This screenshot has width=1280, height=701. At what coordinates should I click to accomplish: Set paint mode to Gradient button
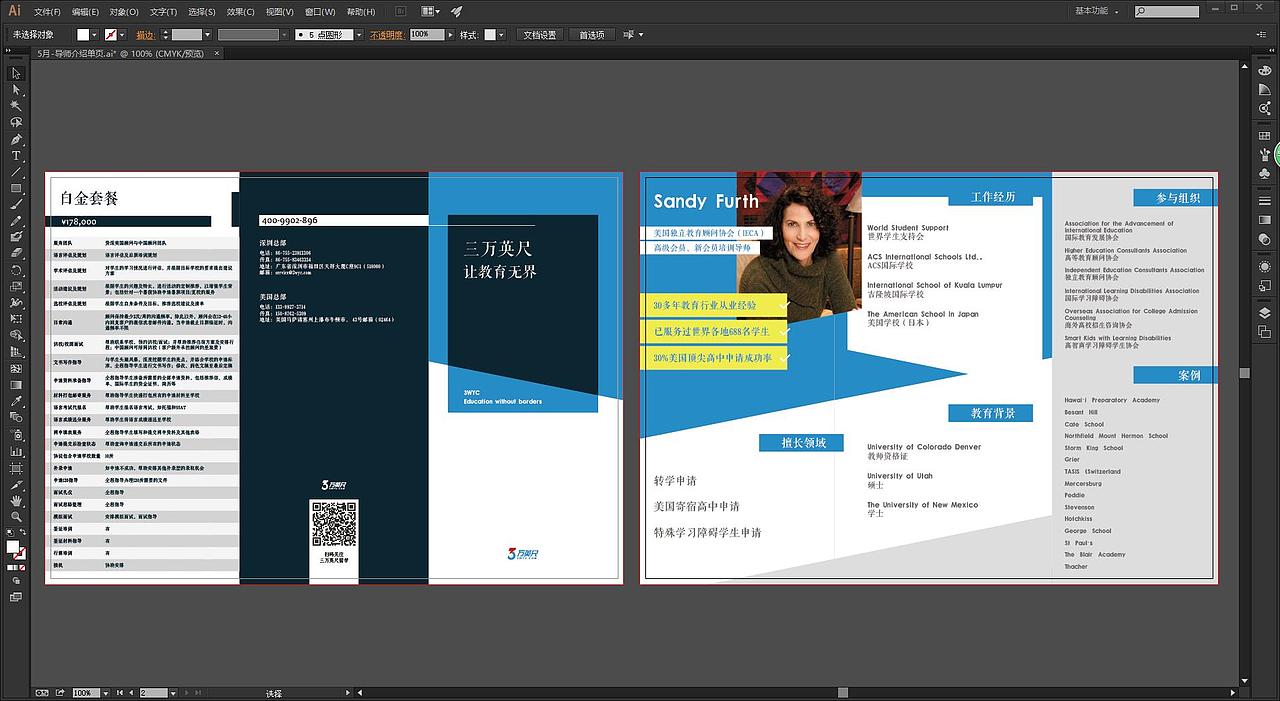pos(17,568)
